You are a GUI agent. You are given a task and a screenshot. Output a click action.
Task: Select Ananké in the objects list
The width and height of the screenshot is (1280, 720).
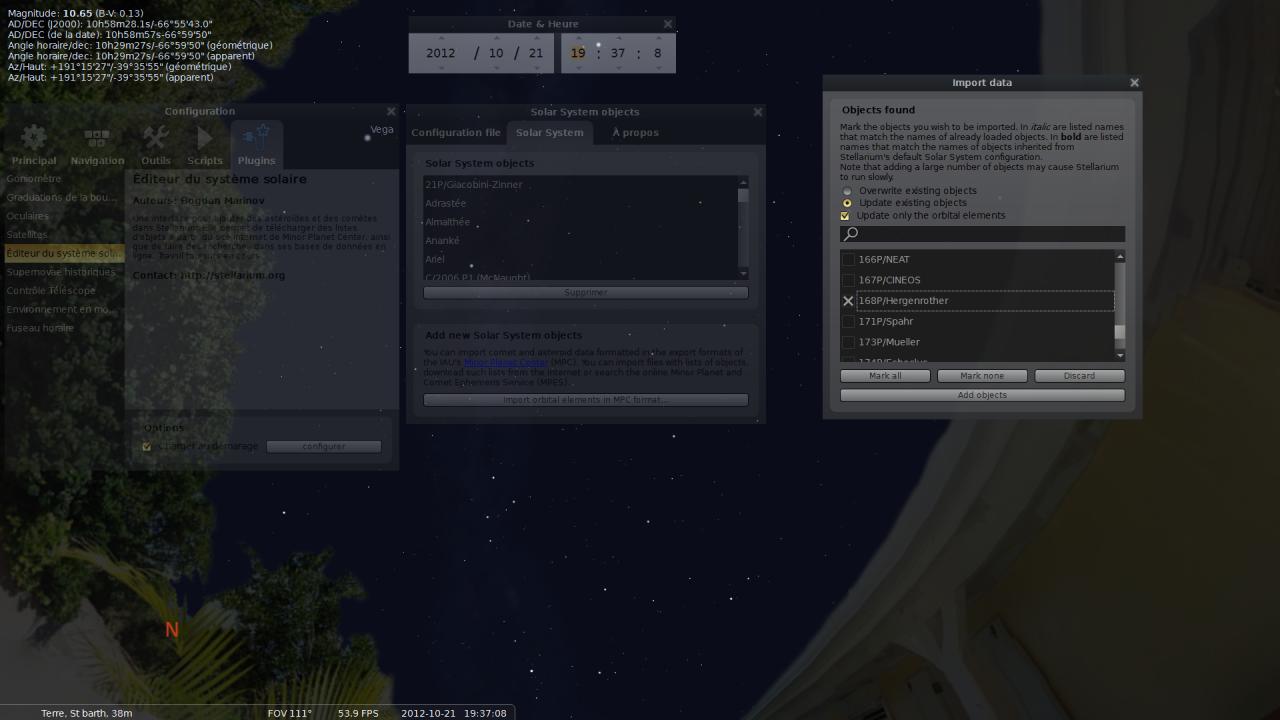point(580,241)
